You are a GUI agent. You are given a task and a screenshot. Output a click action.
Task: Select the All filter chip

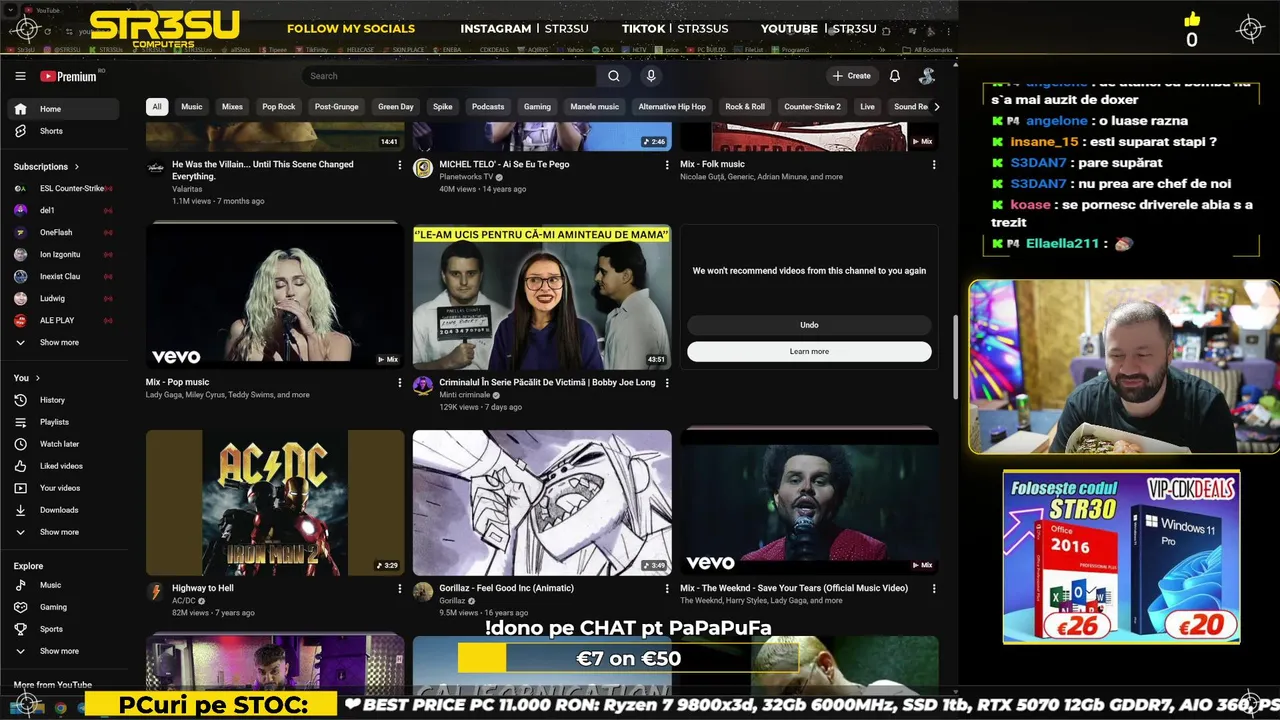point(156,107)
